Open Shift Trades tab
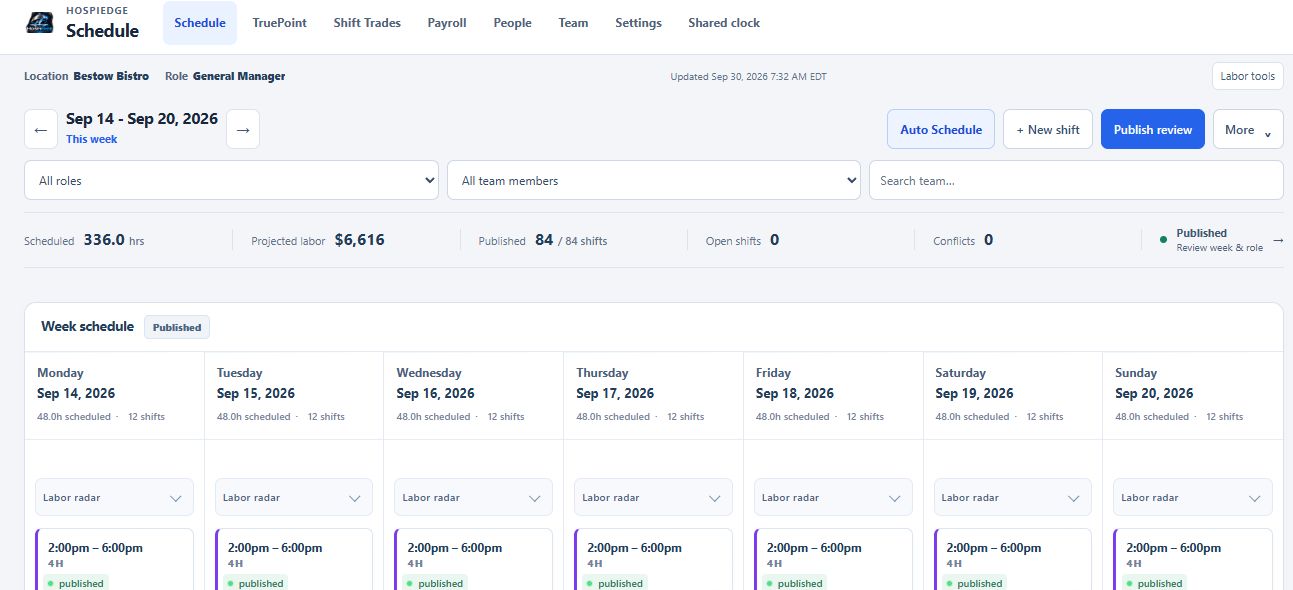1293x590 pixels. (x=367, y=23)
